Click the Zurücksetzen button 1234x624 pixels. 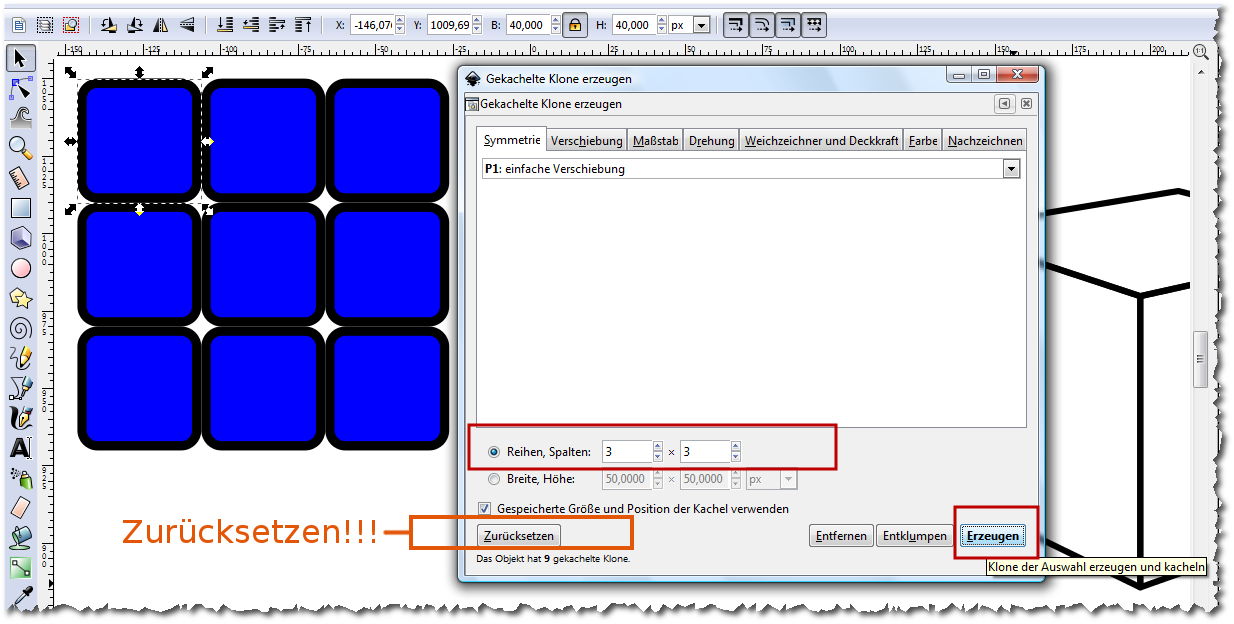(518, 536)
